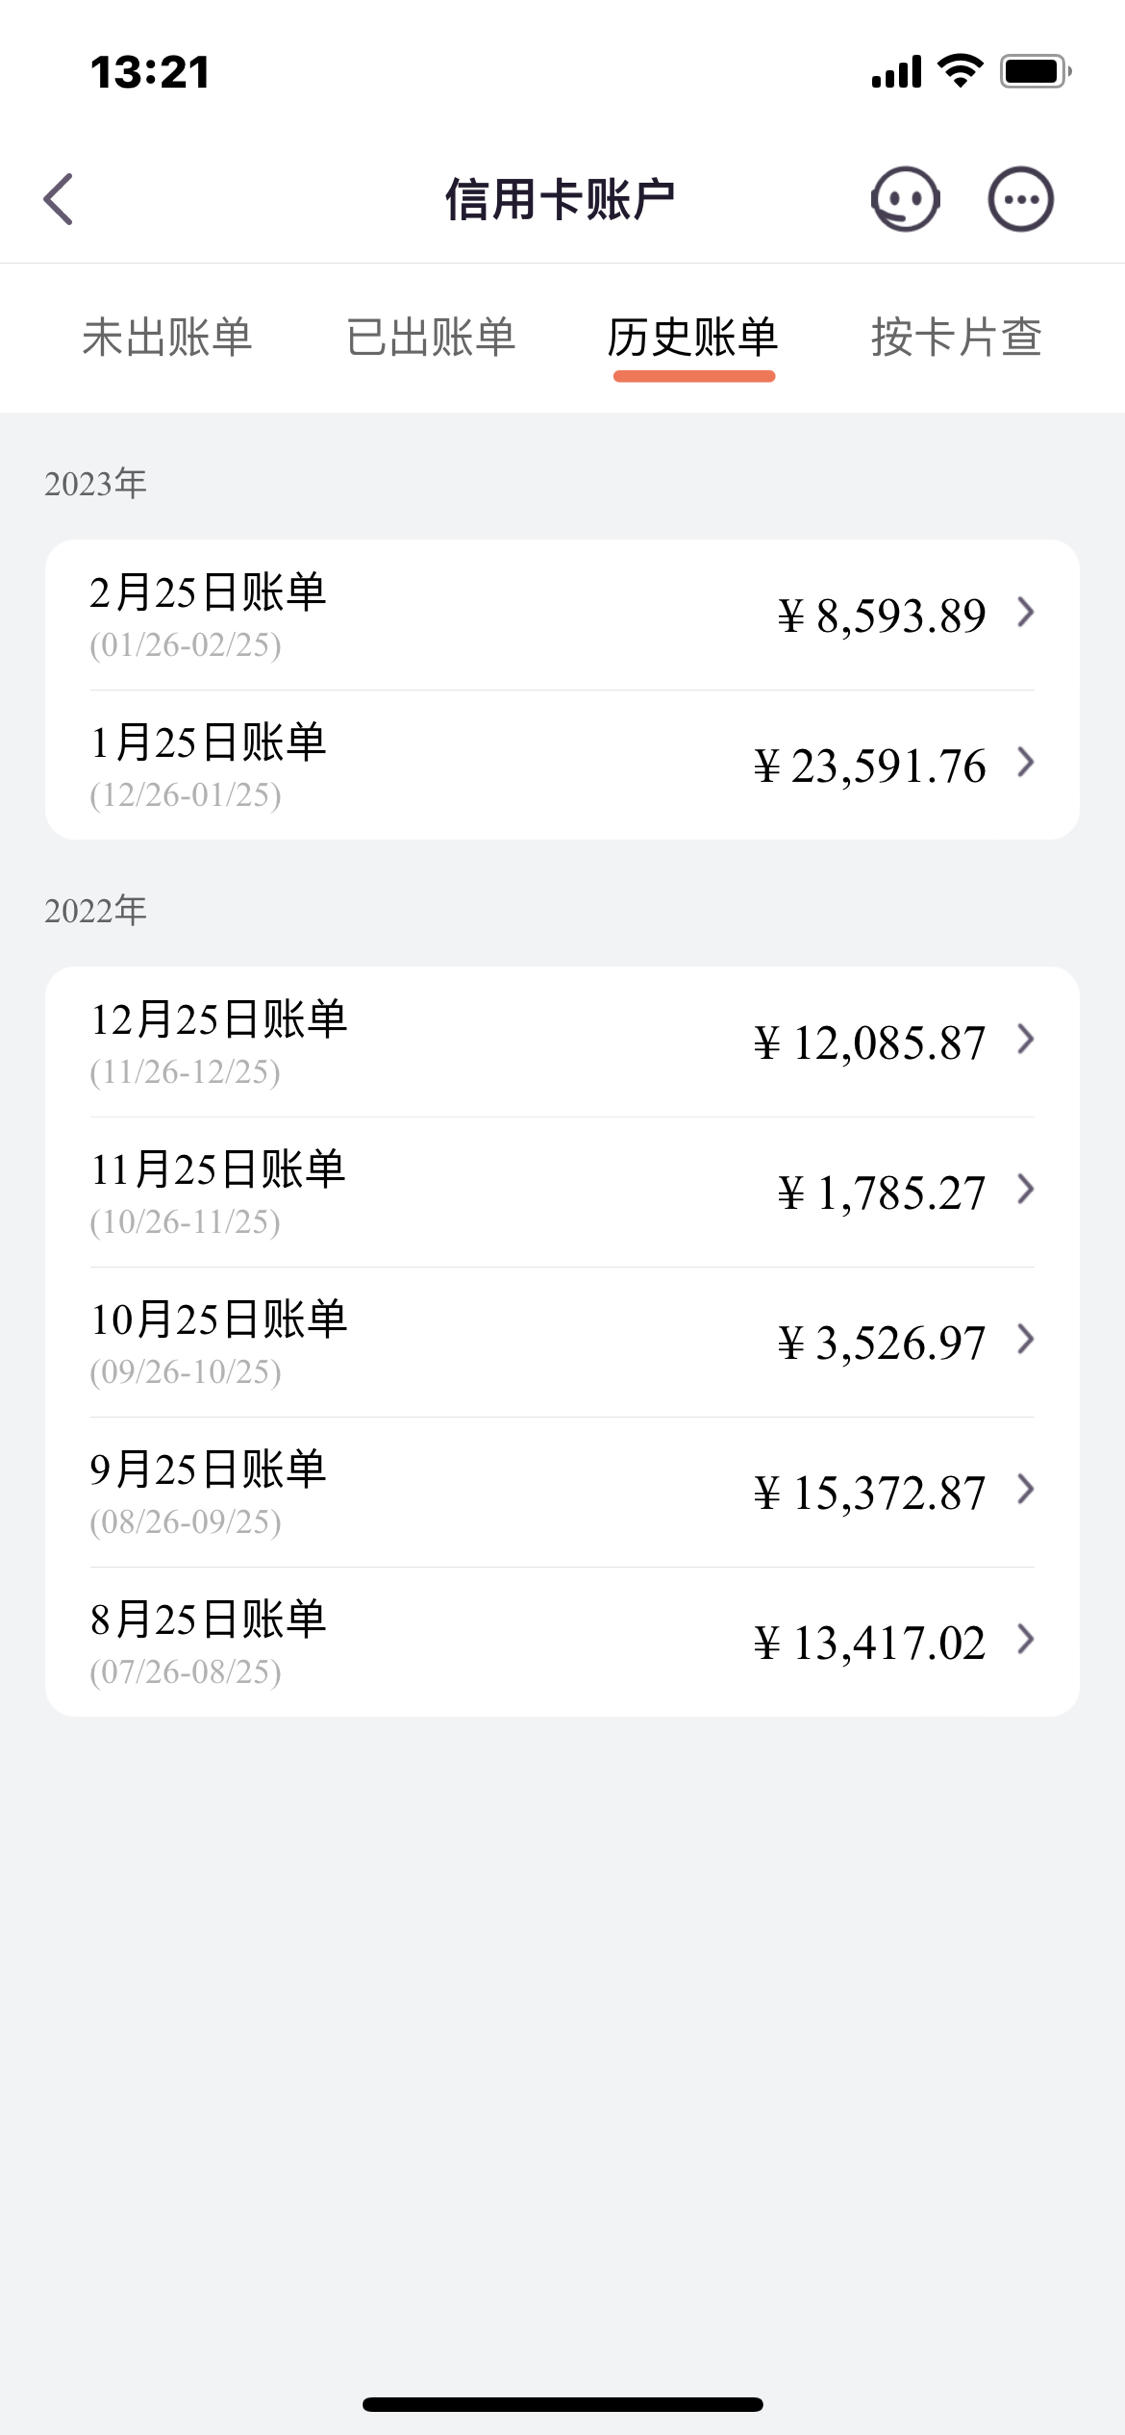Tap the back arrow icon
Viewport: 1125px width, 2435px height.
(x=58, y=199)
